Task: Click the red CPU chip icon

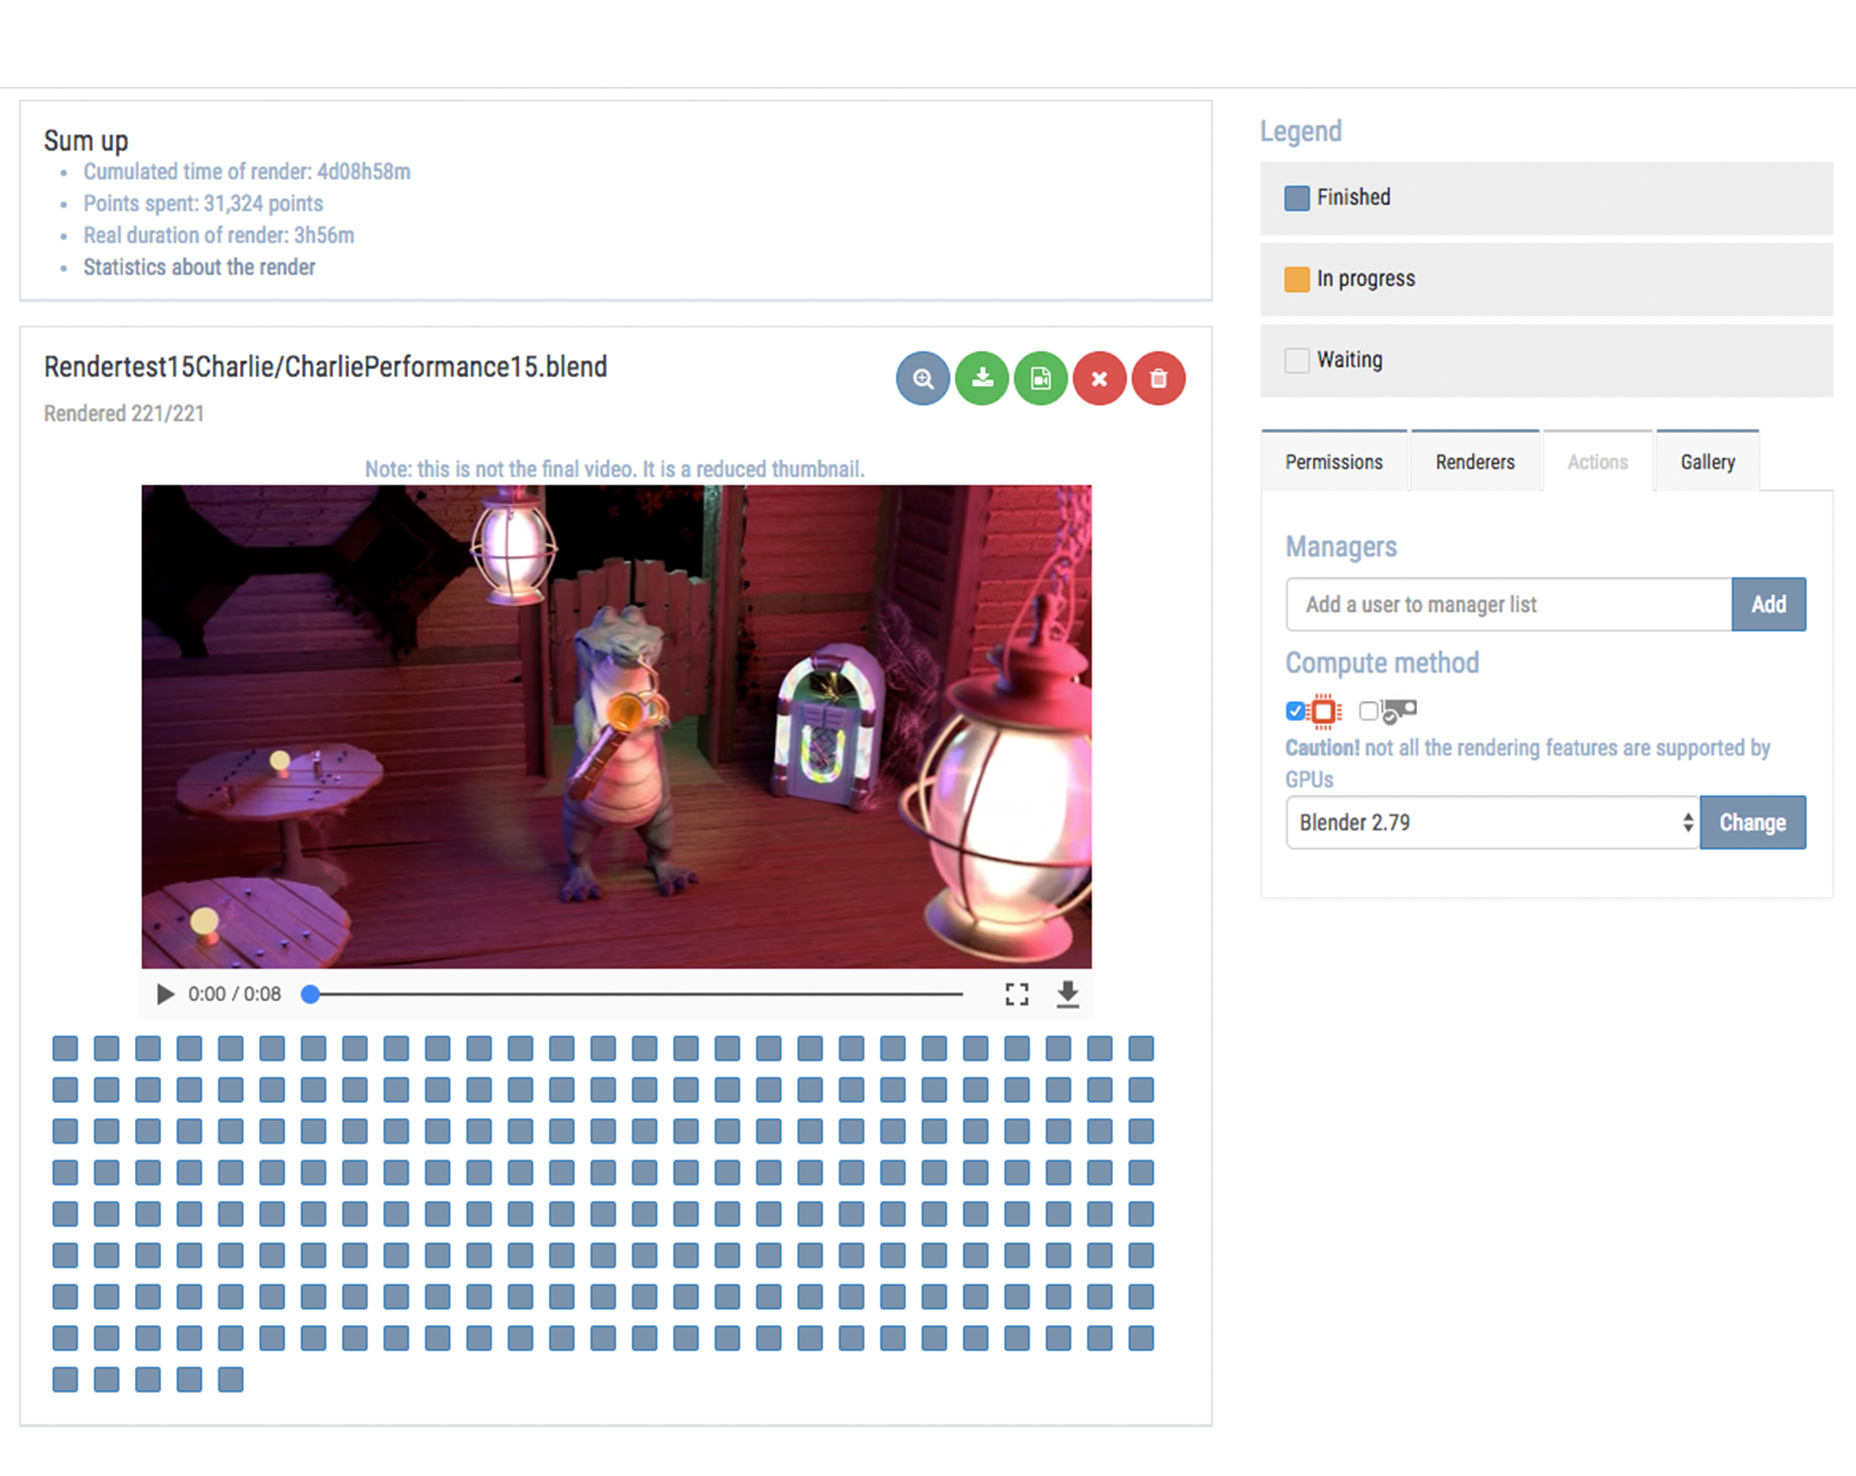Action: coord(1324,711)
